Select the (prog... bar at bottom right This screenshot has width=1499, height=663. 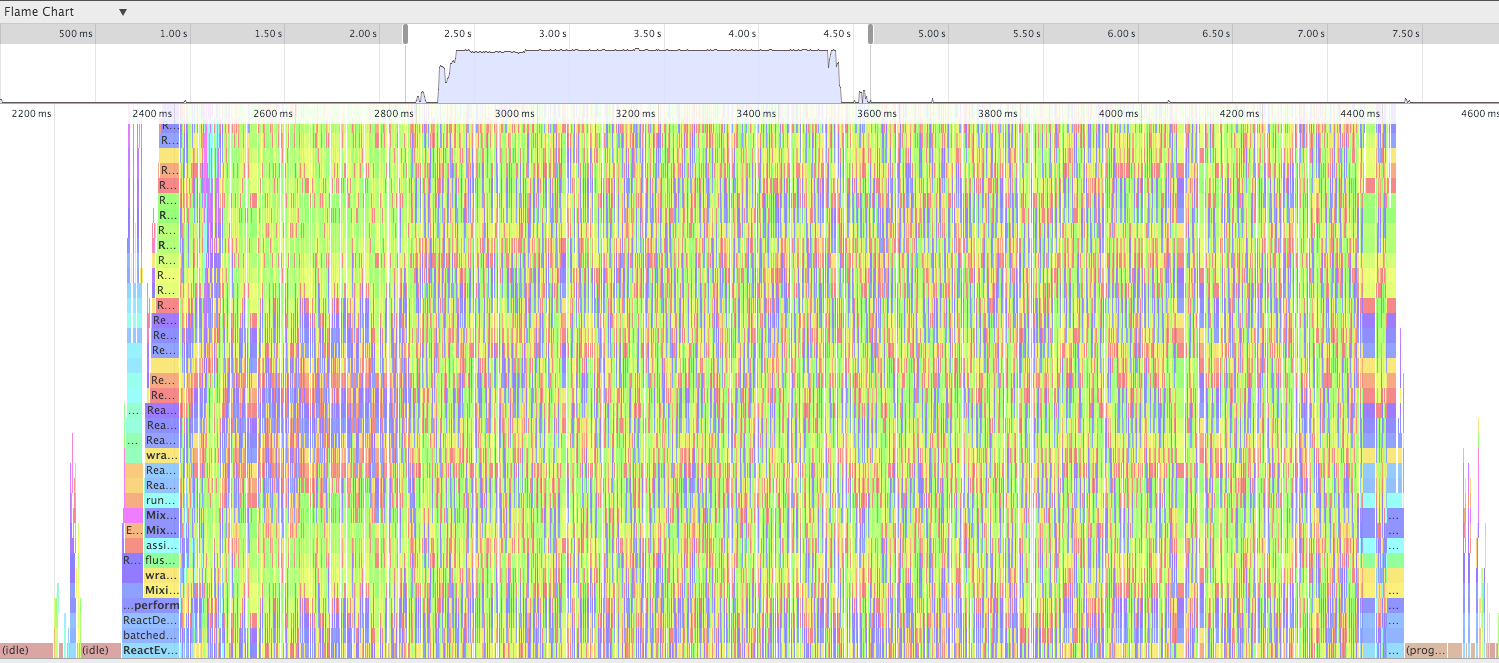click(x=1427, y=650)
